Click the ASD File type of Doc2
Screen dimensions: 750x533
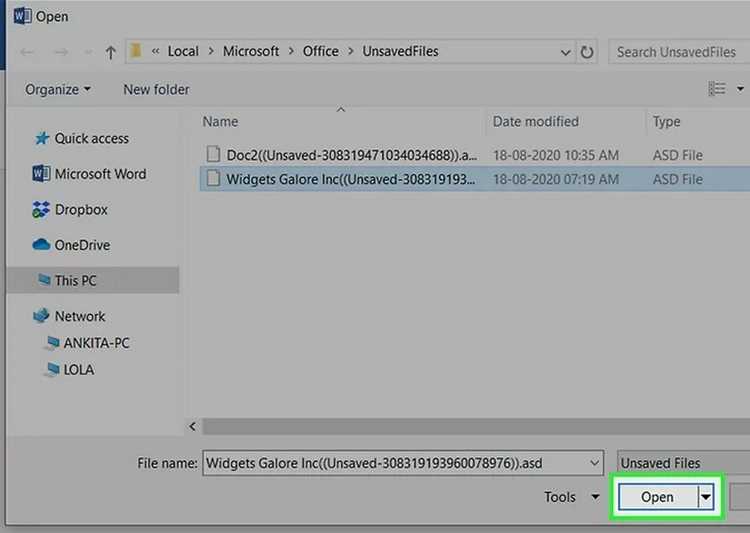pos(677,155)
